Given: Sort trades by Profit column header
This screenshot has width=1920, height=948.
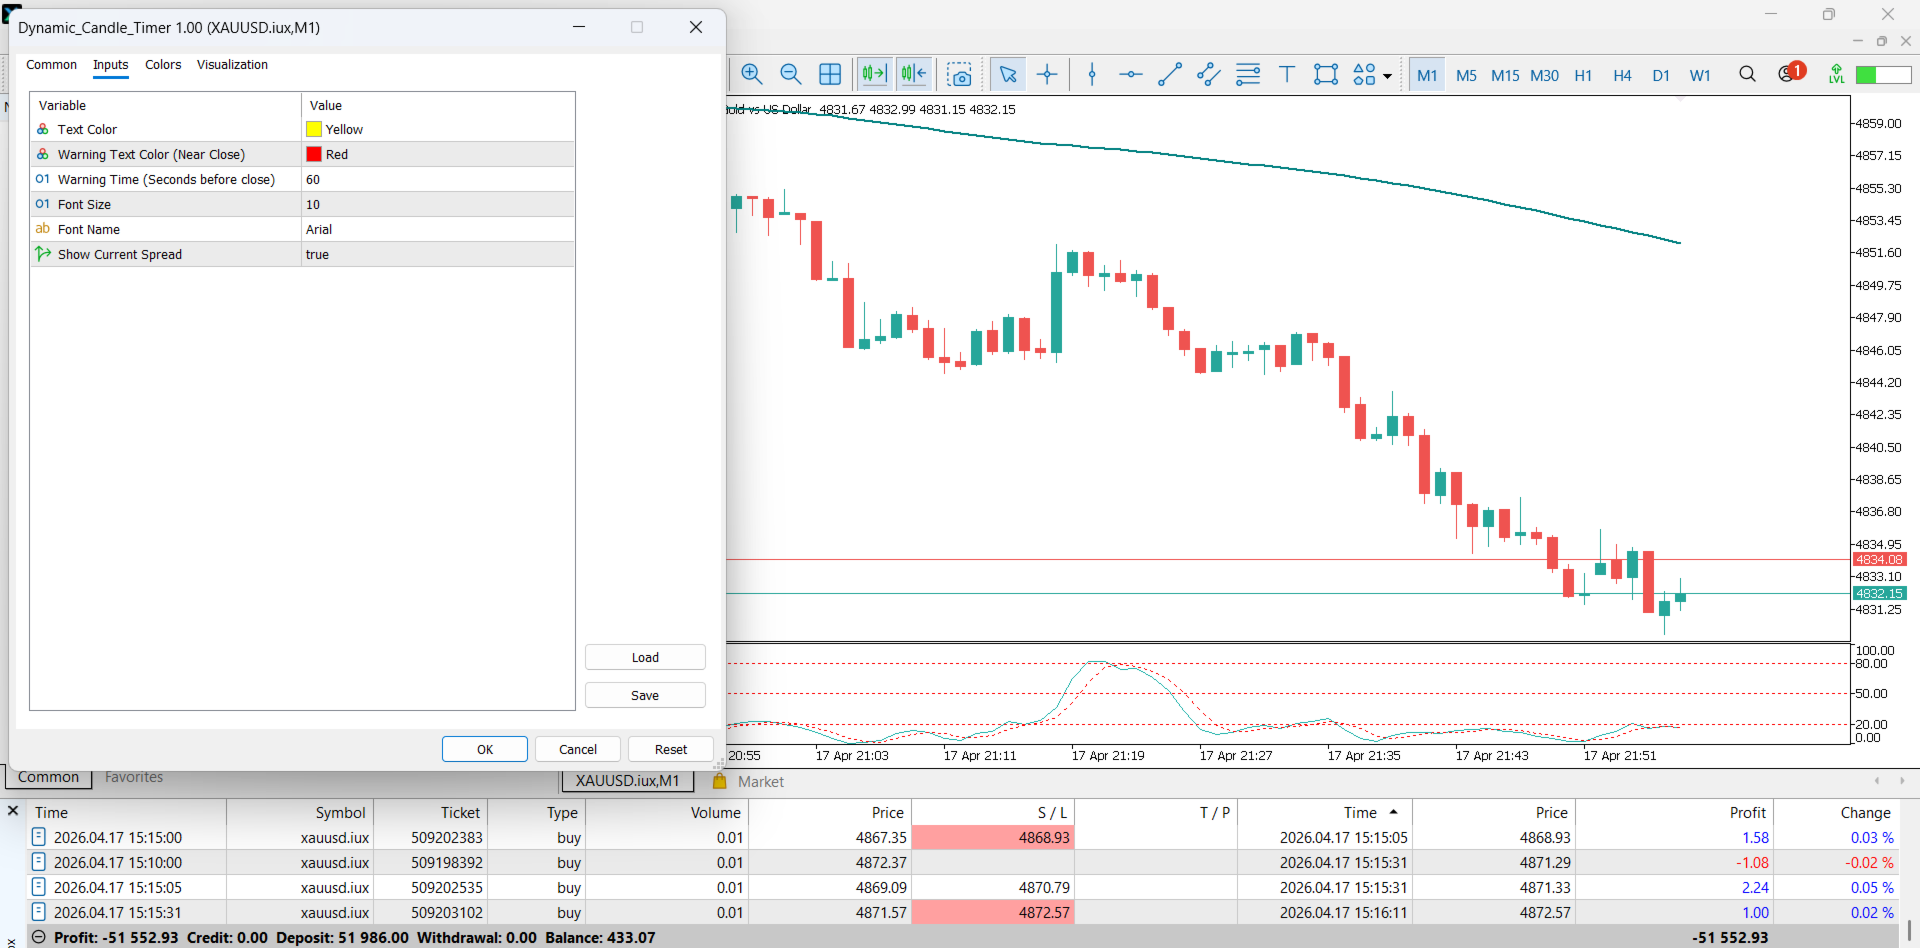Looking at the screenshot, I should click(1748, 813).
